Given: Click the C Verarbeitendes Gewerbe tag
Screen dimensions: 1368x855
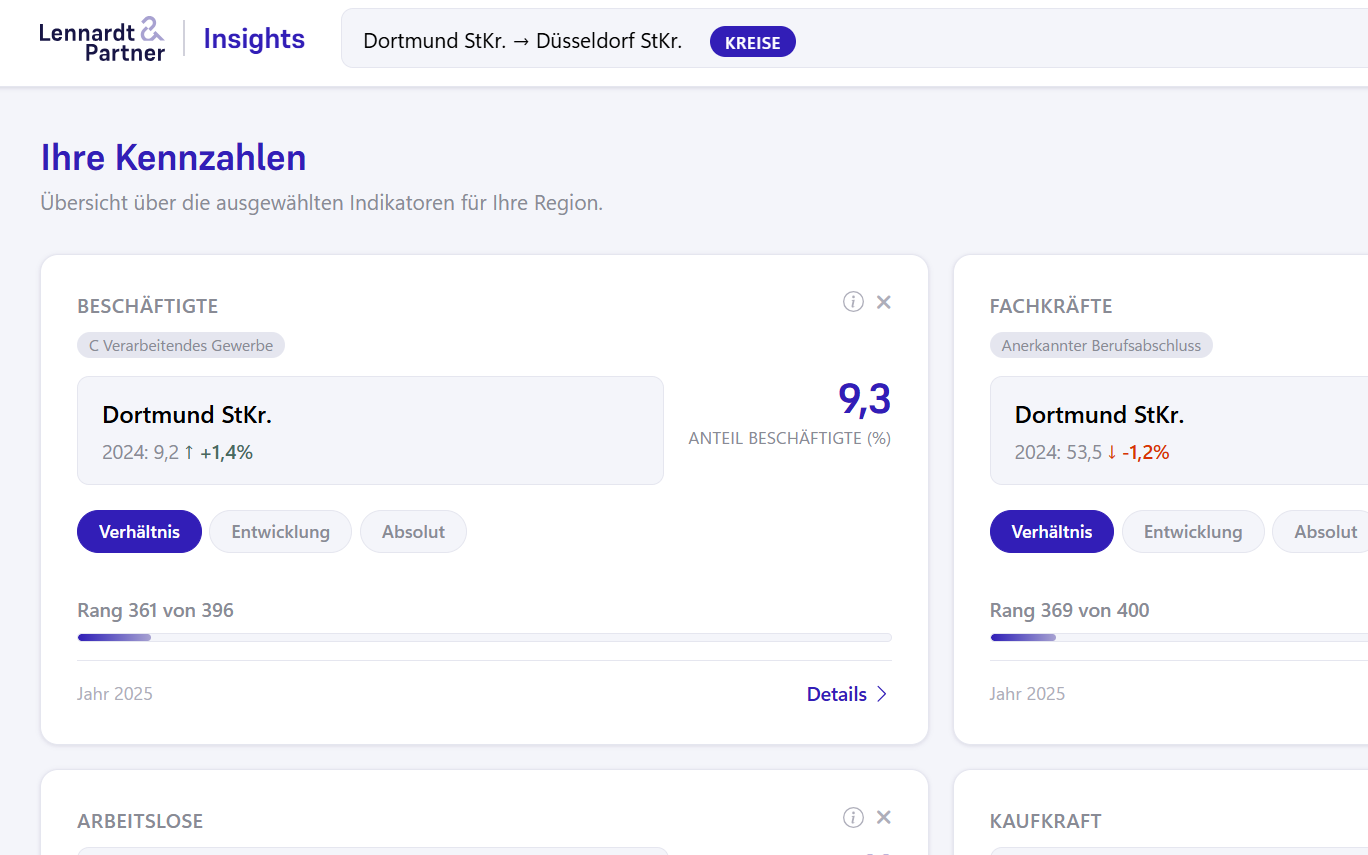Looking at the screenshot, I should point(181,346).
